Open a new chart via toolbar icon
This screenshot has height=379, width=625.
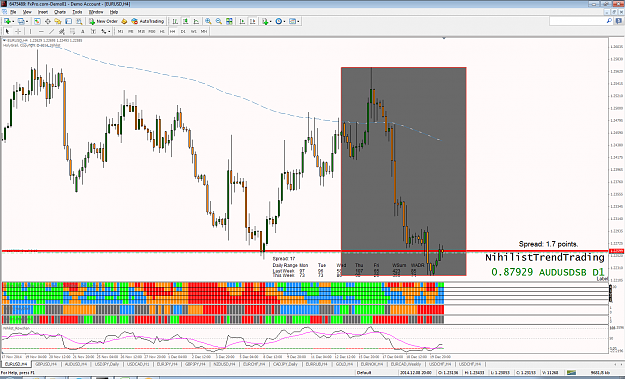point(7,21)
